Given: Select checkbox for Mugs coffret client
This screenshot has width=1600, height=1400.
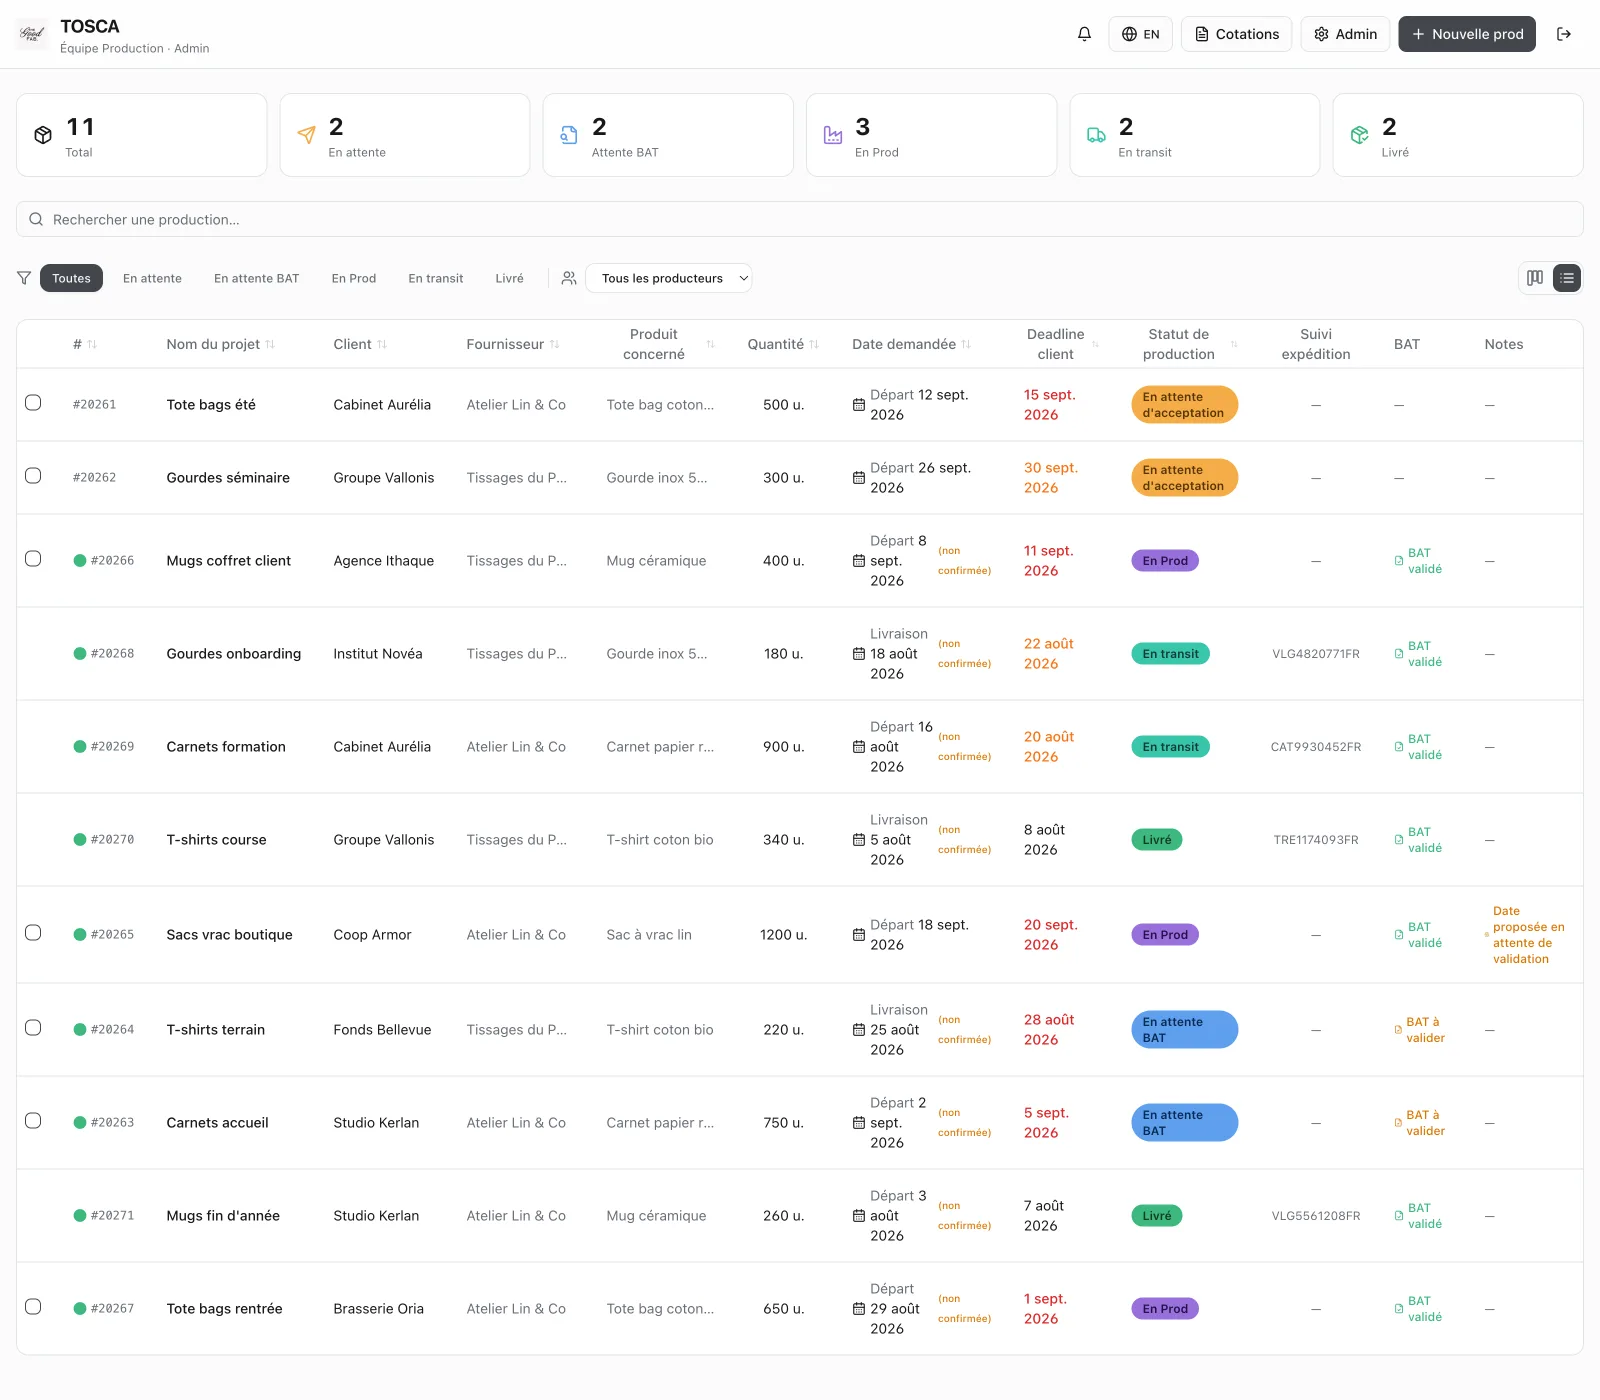Looking at the screenshot, I should 33,559.
